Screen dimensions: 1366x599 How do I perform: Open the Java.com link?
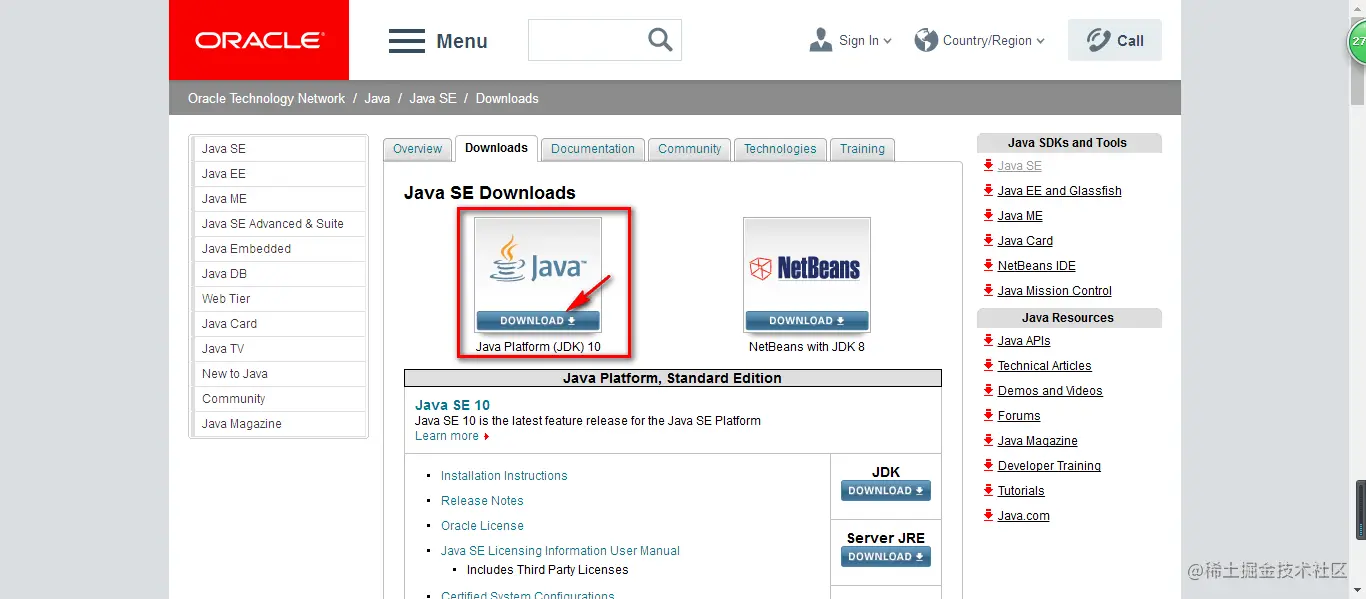[x=1023, y=516]
